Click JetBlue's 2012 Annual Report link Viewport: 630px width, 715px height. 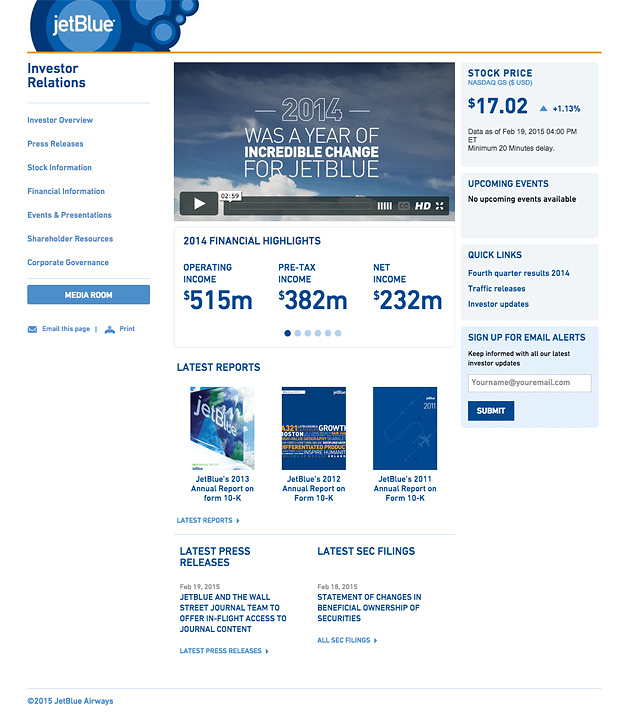point(314,488)
